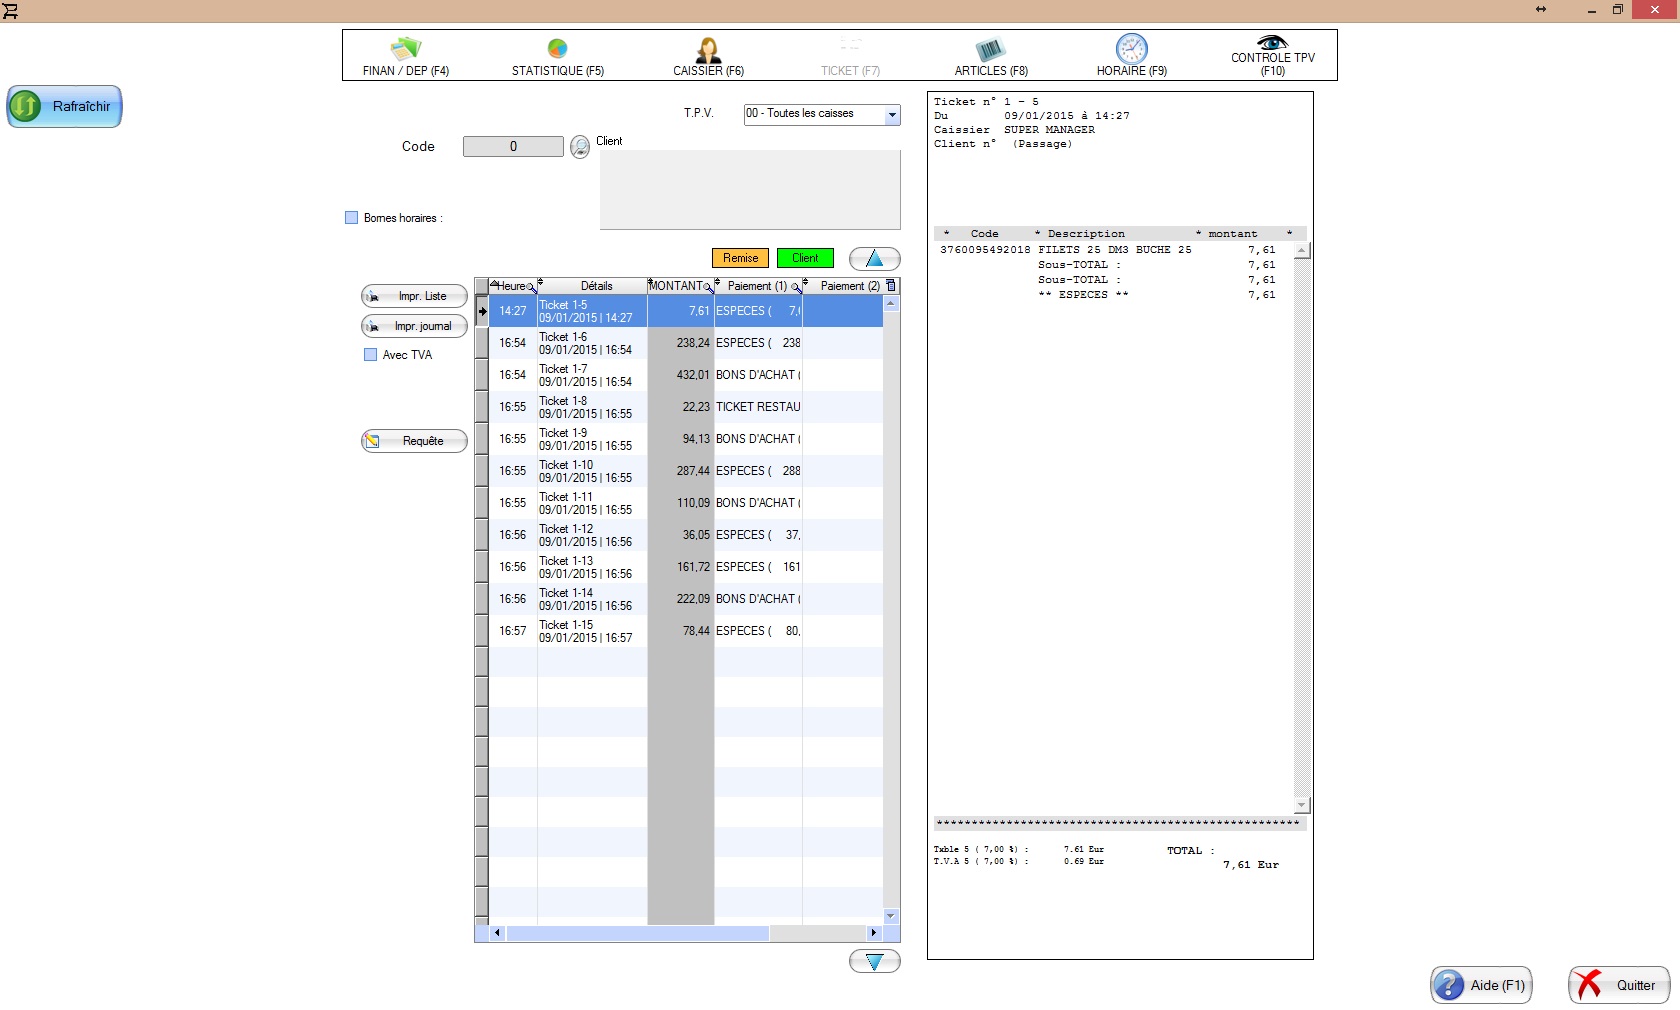Click the Quitter button
The height and width of the screenshot is (1010, 1680).
(x=1619, y=985)
